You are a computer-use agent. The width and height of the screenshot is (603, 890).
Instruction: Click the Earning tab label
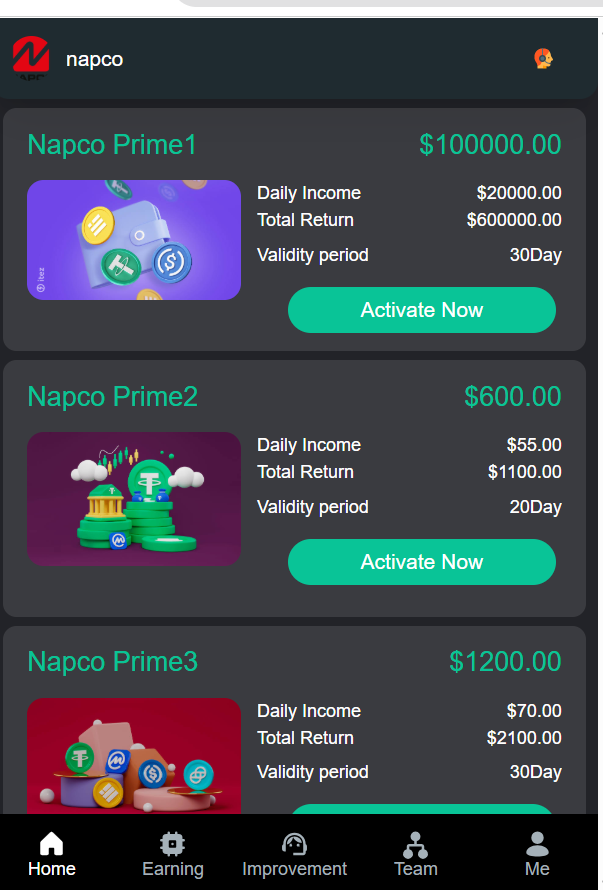click(x=172, y=869)
